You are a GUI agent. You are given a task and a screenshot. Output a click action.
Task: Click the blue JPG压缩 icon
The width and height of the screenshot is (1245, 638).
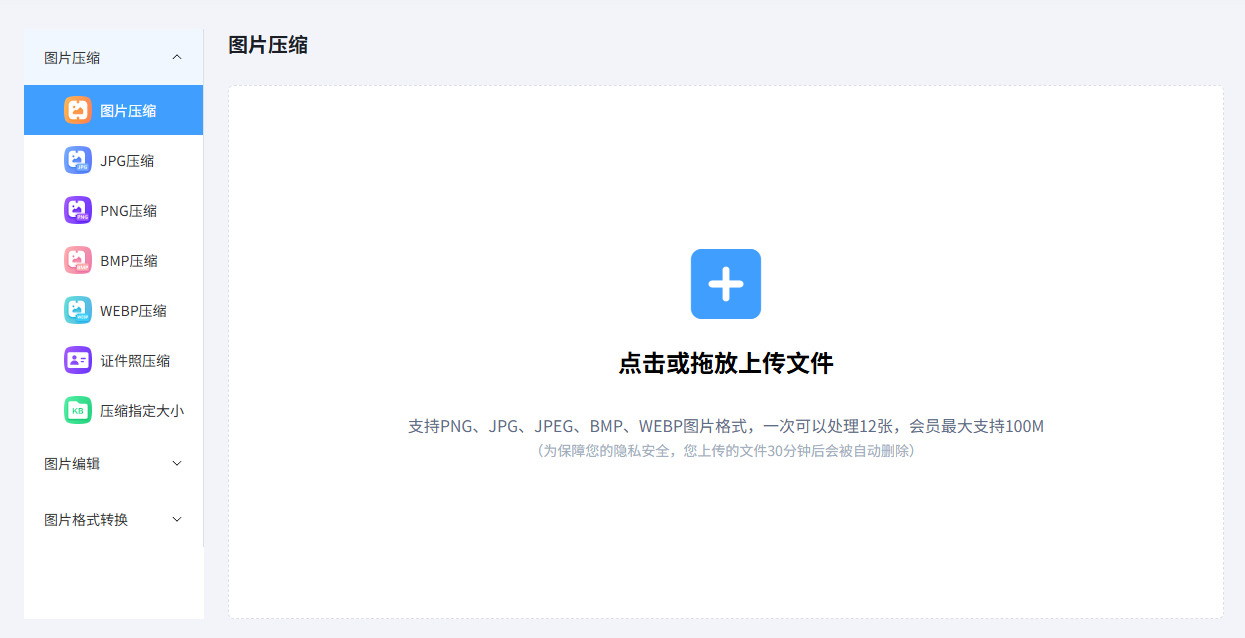(x=78, y=160)
